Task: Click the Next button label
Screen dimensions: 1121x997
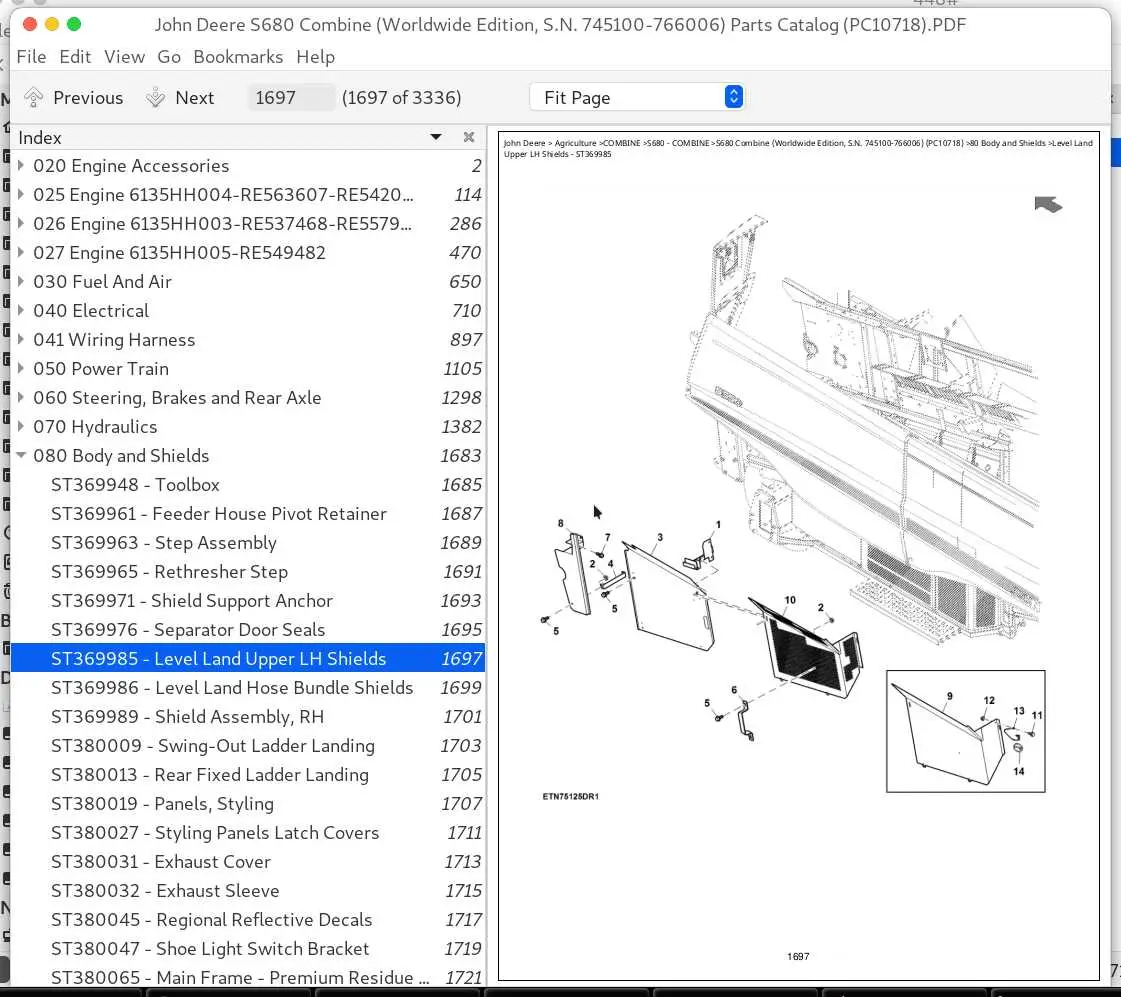Action: (x=194, y=97)
